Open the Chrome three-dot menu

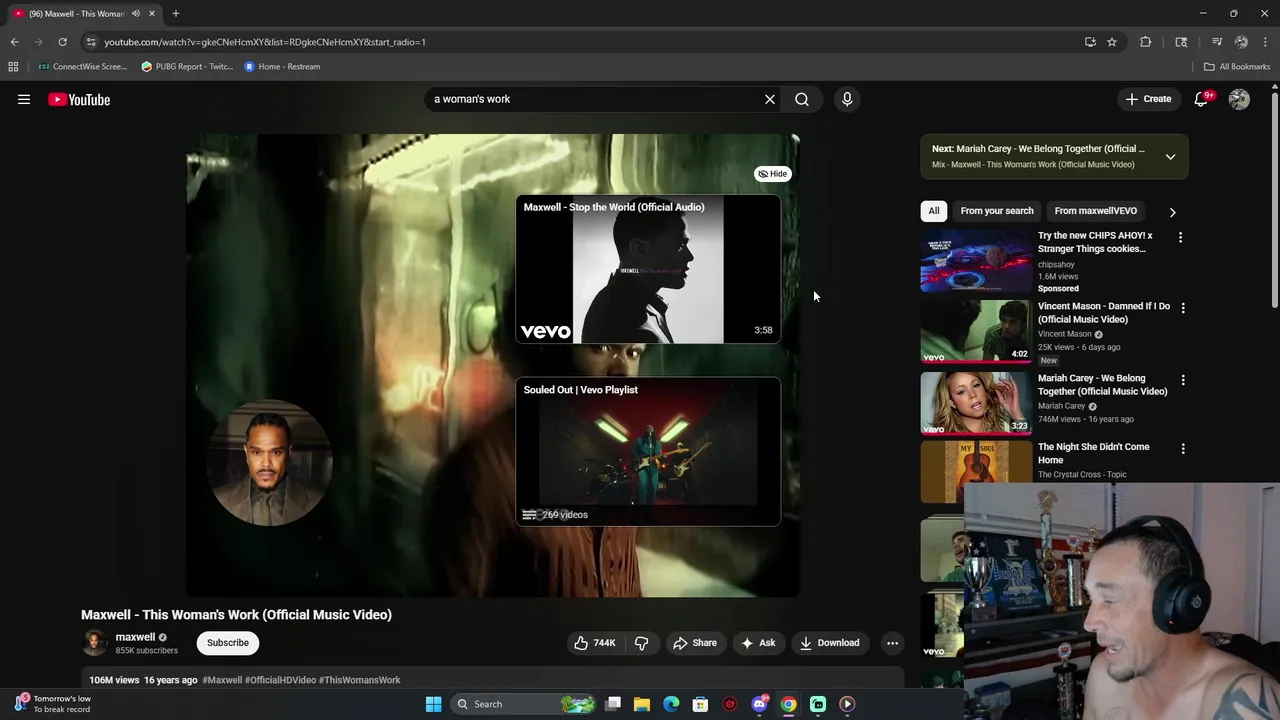[x=1266, y=42]
